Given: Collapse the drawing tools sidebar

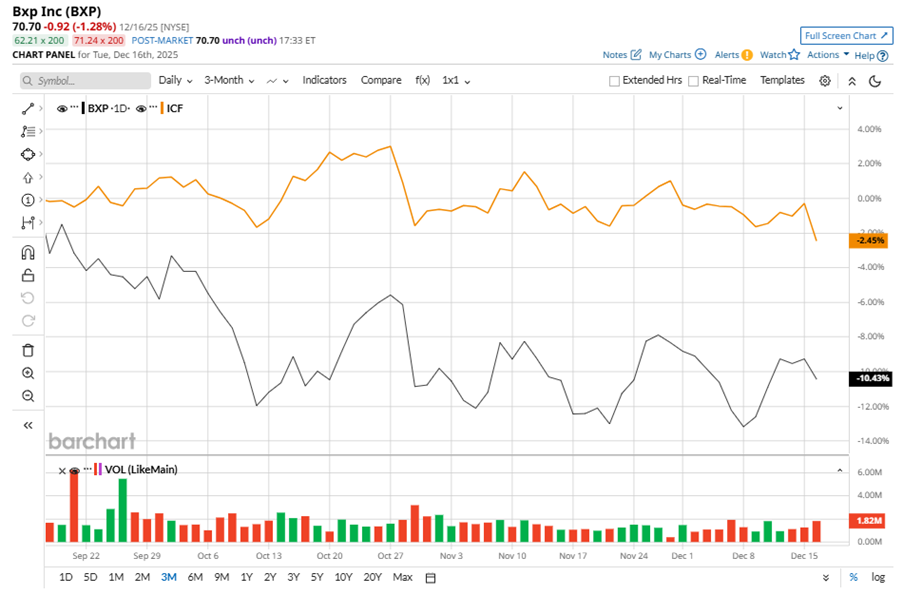Looking at the screenshot, I should coord(28,426).
